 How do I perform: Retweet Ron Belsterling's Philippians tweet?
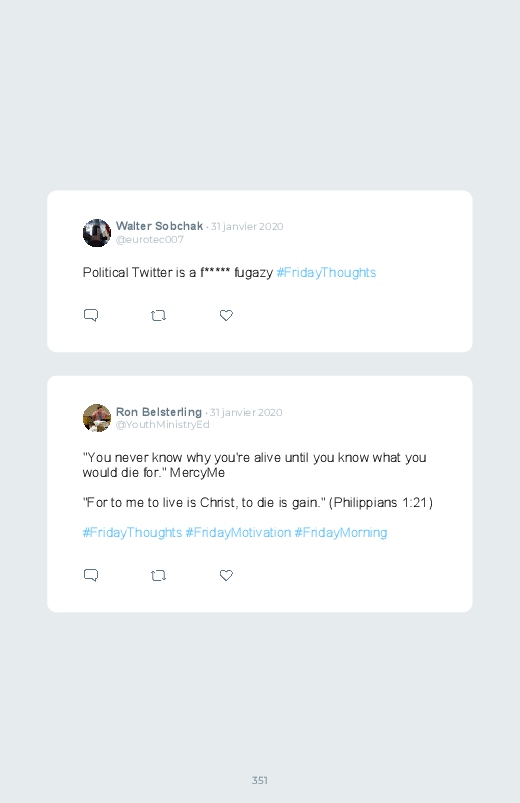[x=158, y=576]
